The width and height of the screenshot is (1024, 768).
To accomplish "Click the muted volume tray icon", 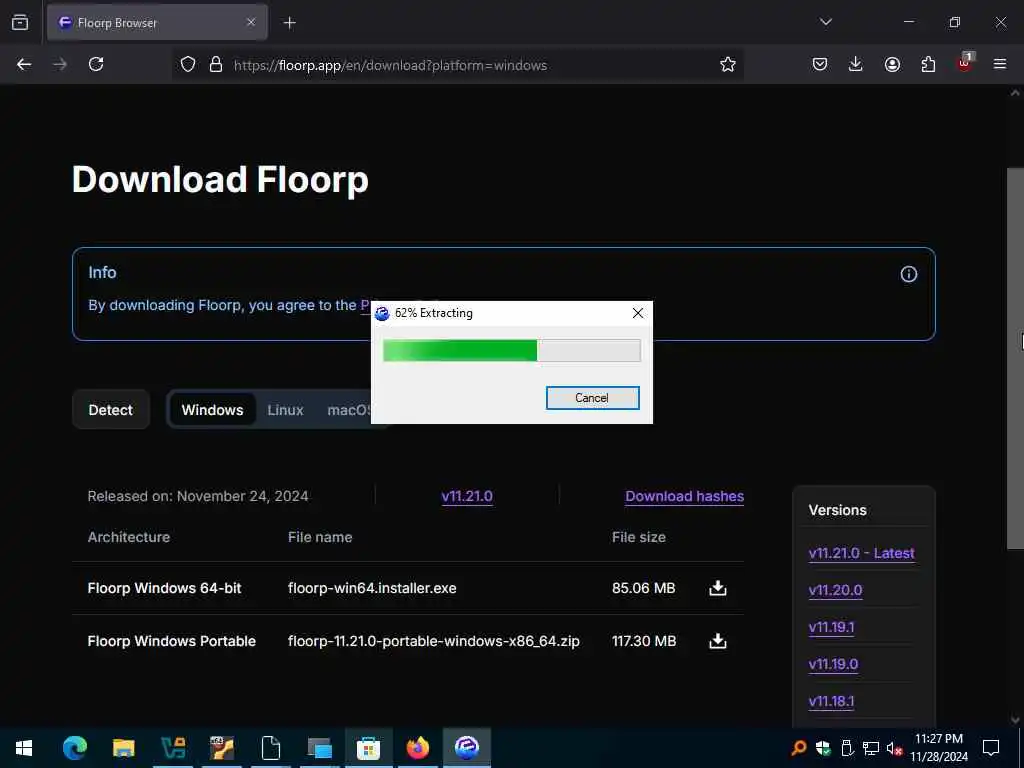I will click(x=894, y=748).
